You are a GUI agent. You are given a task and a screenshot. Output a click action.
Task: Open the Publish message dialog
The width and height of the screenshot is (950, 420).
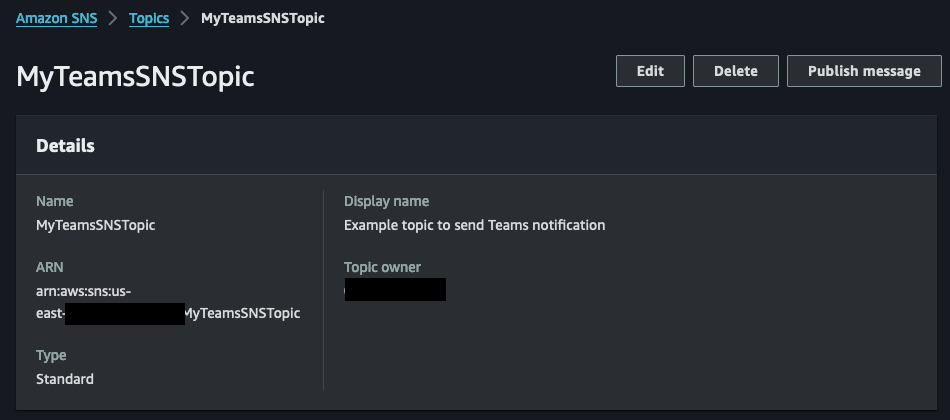click(864, 71)
